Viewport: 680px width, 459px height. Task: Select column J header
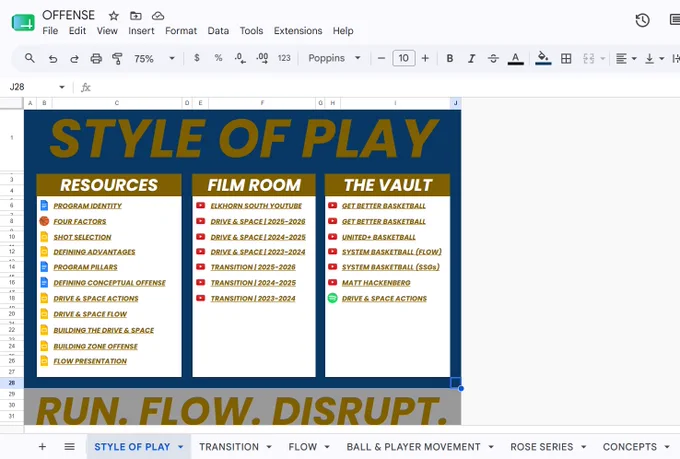point(455,103)
